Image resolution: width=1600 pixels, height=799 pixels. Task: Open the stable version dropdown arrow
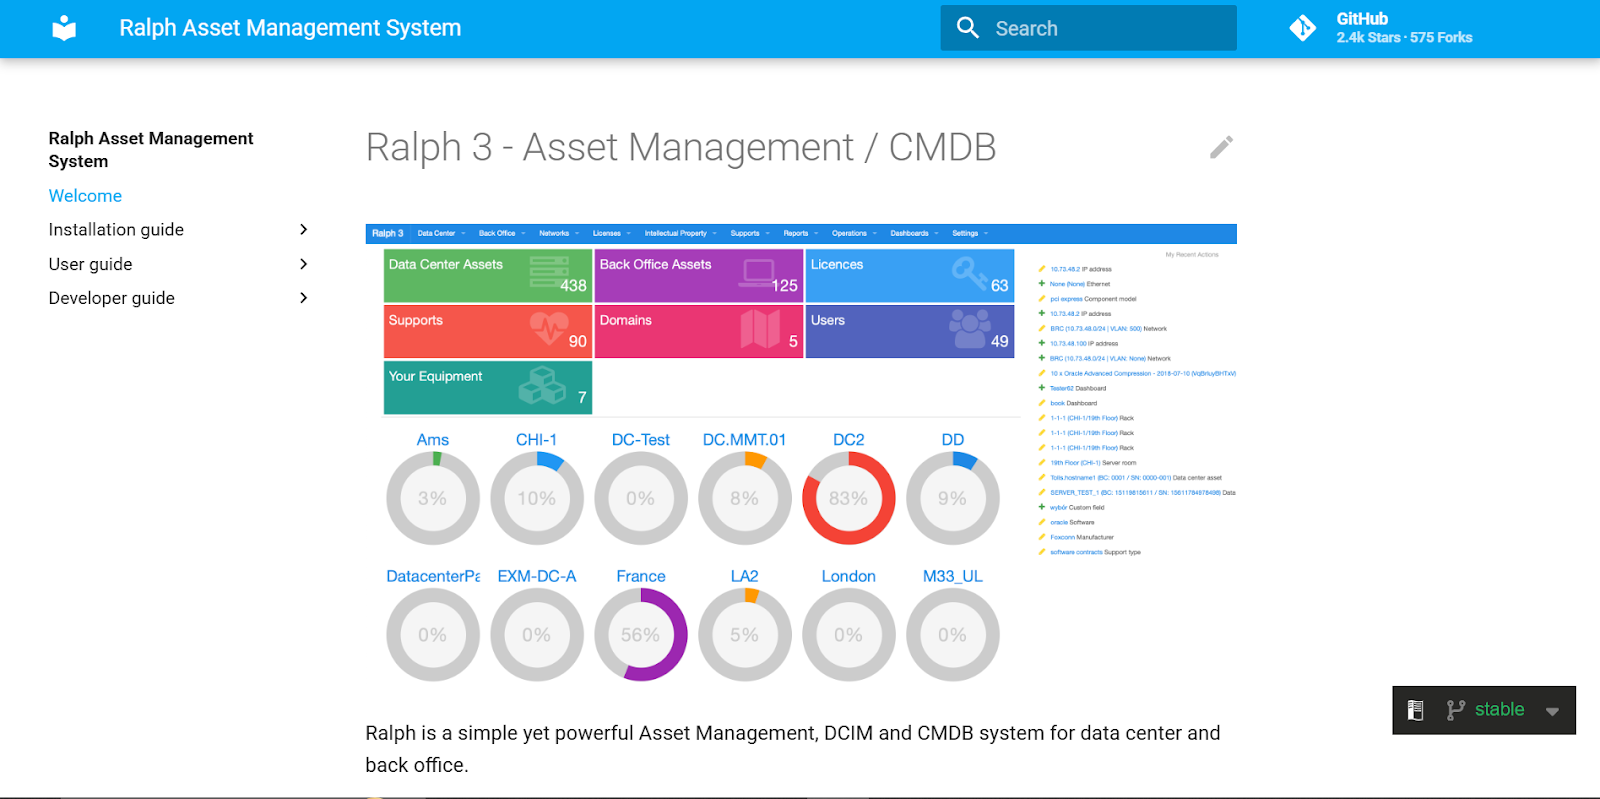[1552, 711]
